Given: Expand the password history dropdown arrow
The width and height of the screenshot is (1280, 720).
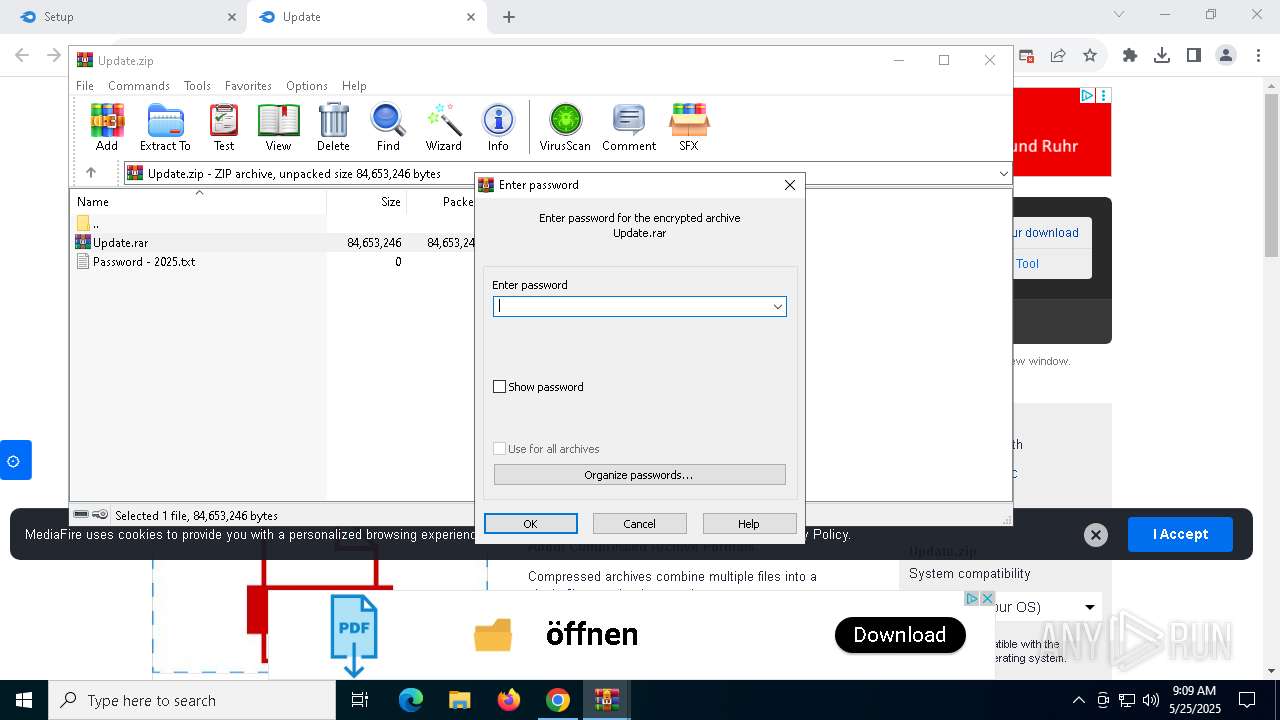Looking at the screenshot, I should (777, 307).
